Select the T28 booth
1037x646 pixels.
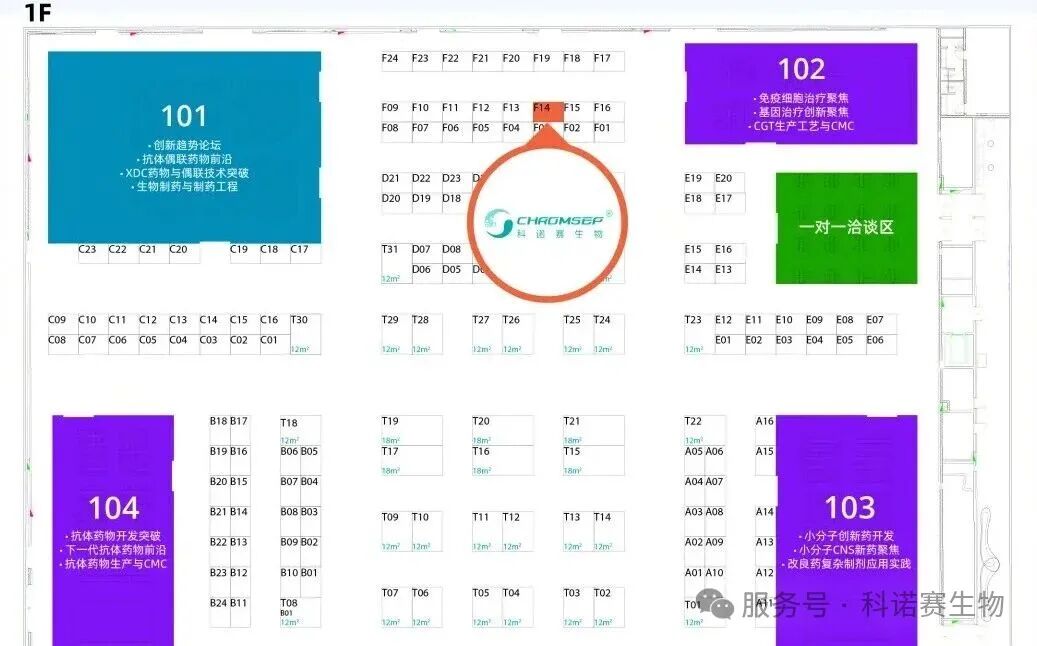pyautogui.click(x=427, y=334)
